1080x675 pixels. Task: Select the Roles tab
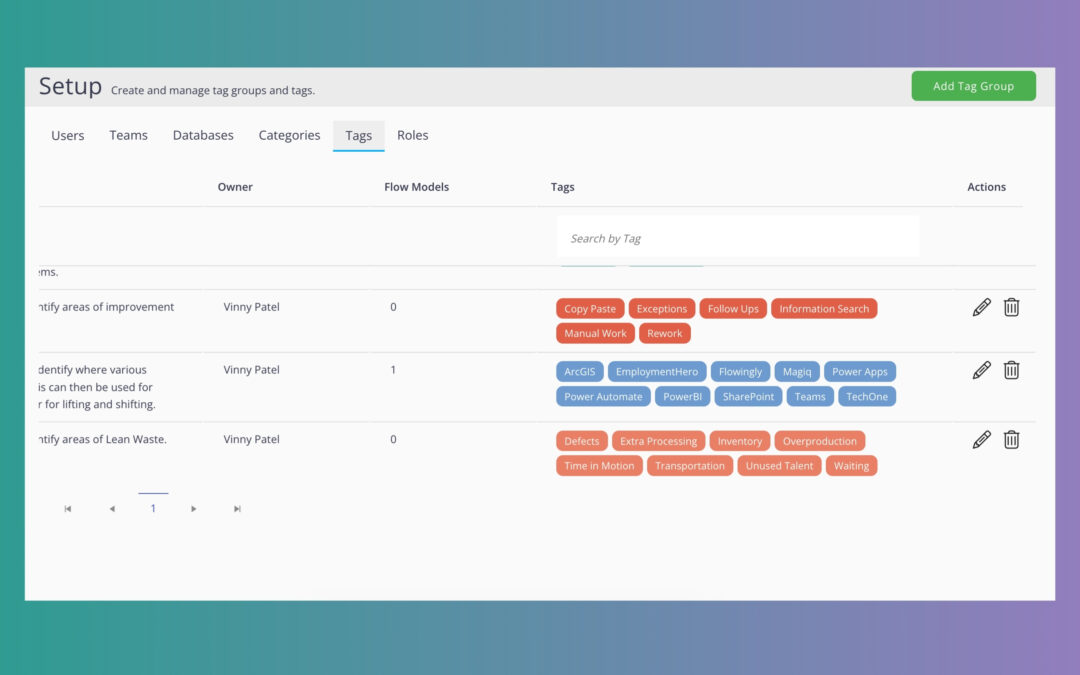point(412,136)
